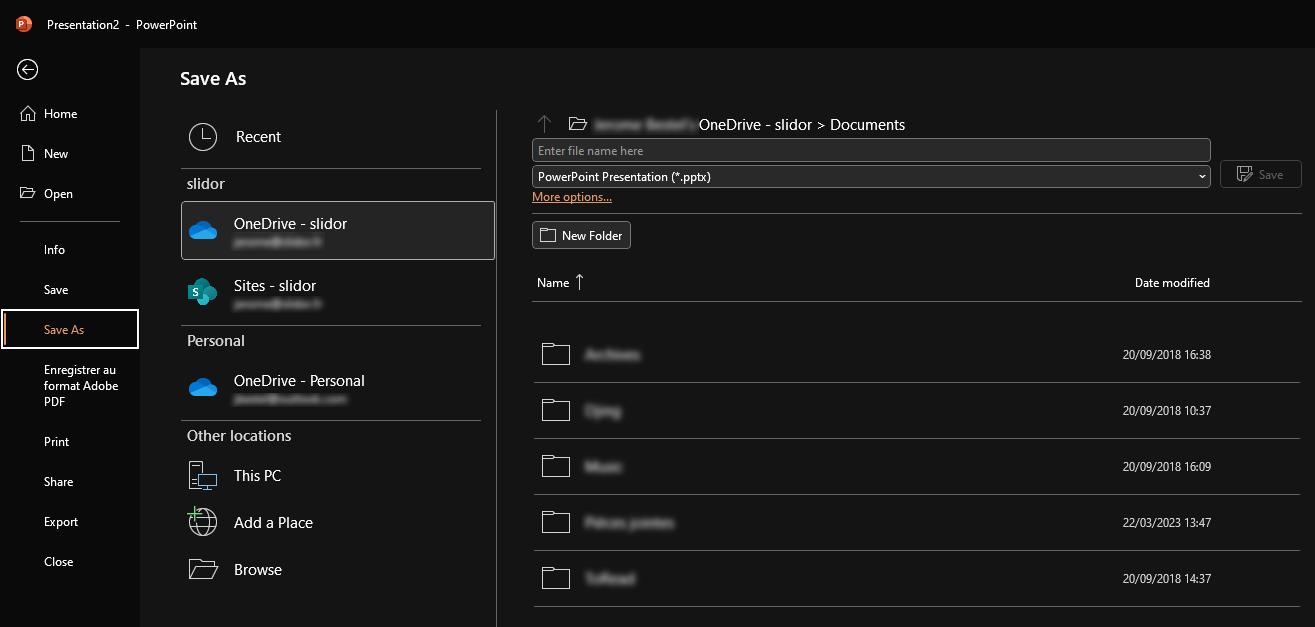
Task: Click the Save button beside file type
Action: pos(1260,174)
